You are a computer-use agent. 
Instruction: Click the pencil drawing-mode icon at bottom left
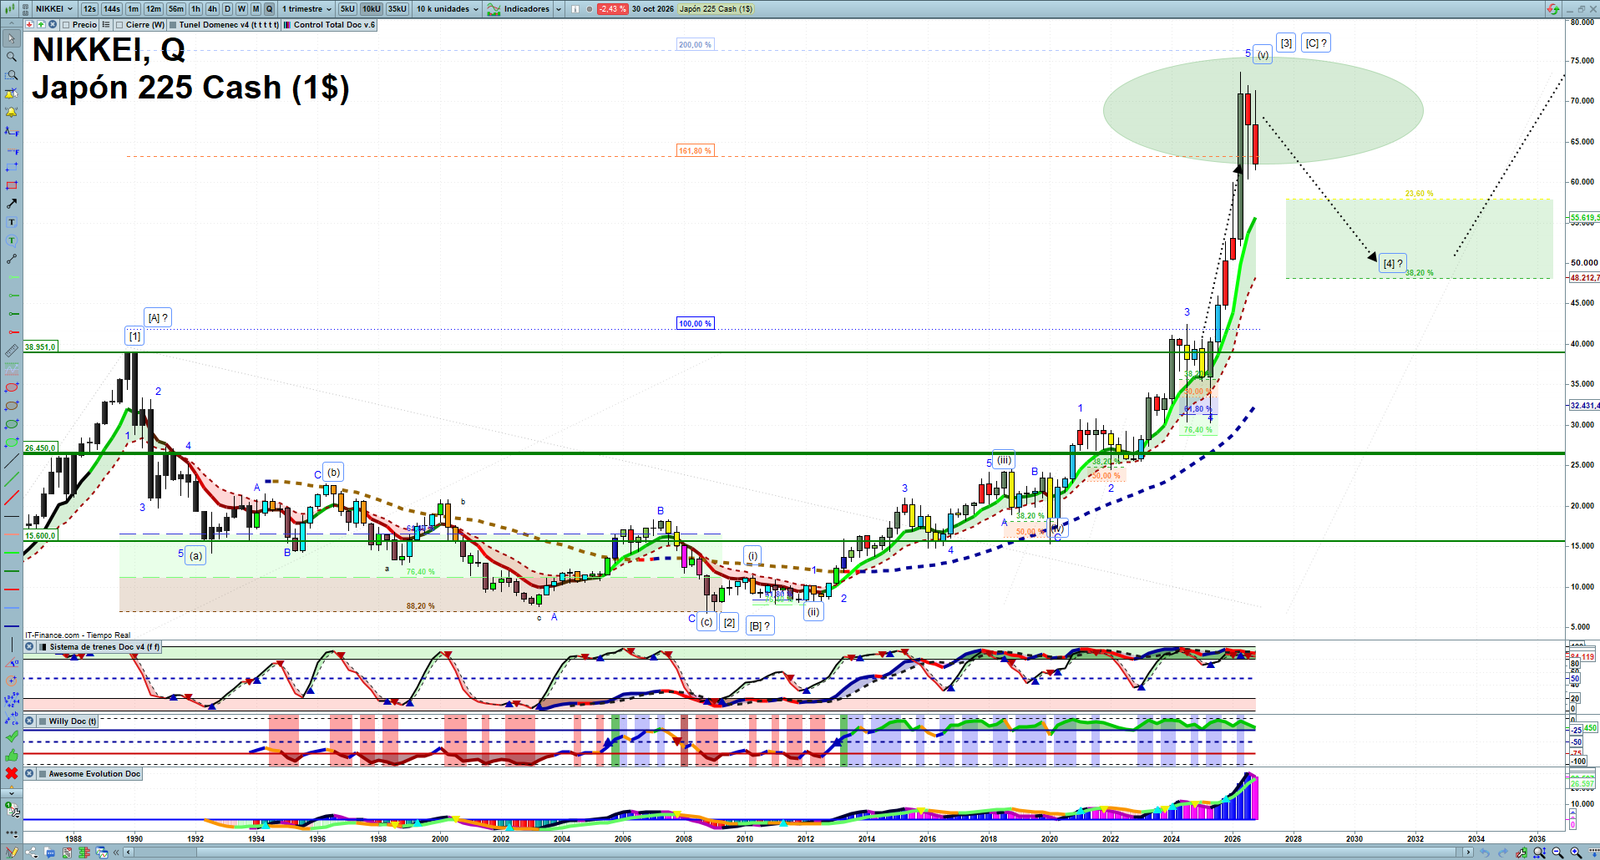coord(11,851)
